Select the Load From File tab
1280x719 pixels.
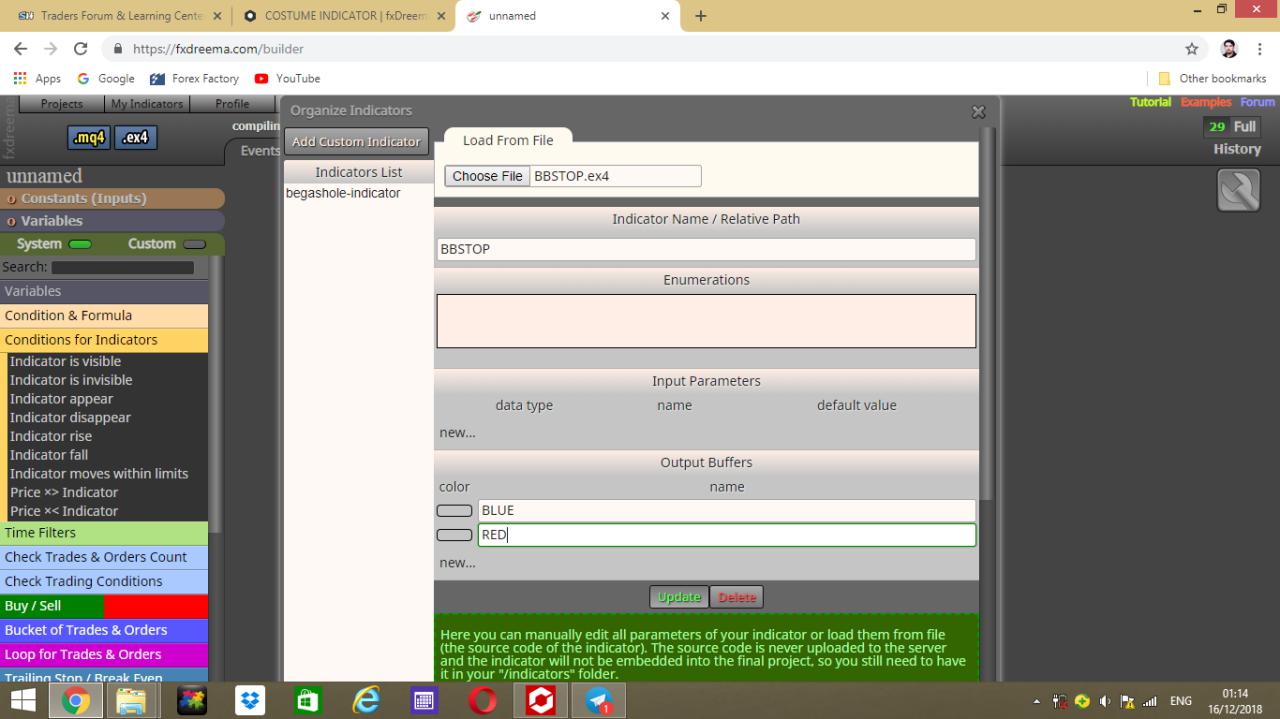tap(508, 140)
